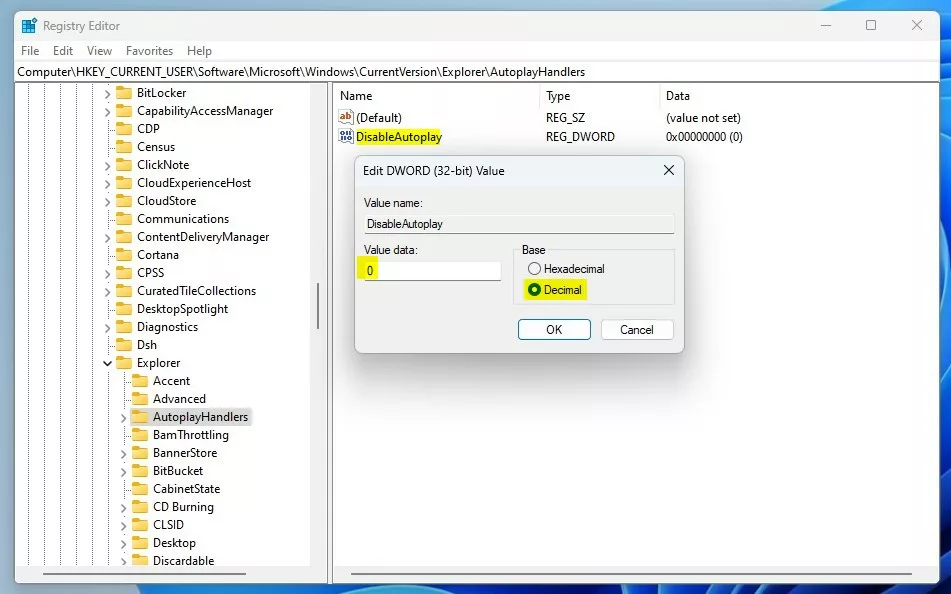Expand the AutoplayHandlers key
The image size is (951, 594).
(x=124, y=417)
